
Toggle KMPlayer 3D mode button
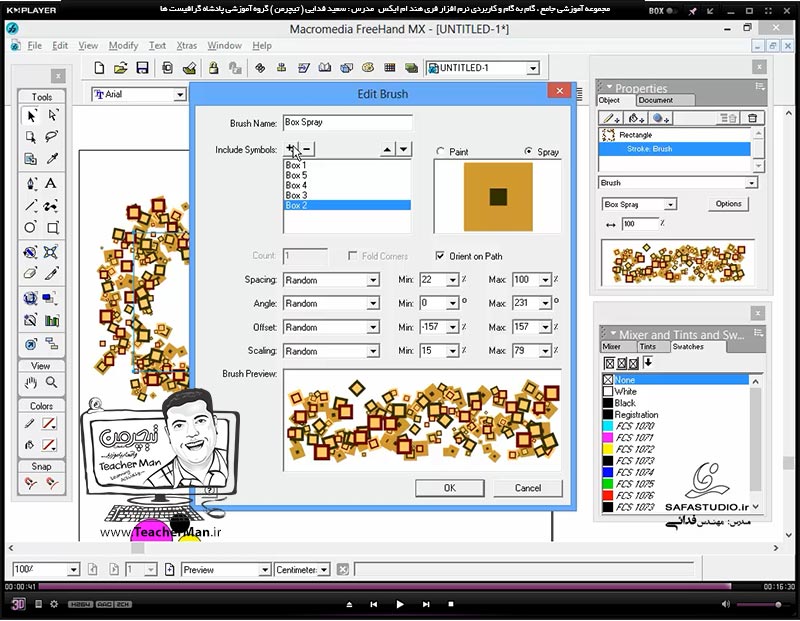coord(18,605)
